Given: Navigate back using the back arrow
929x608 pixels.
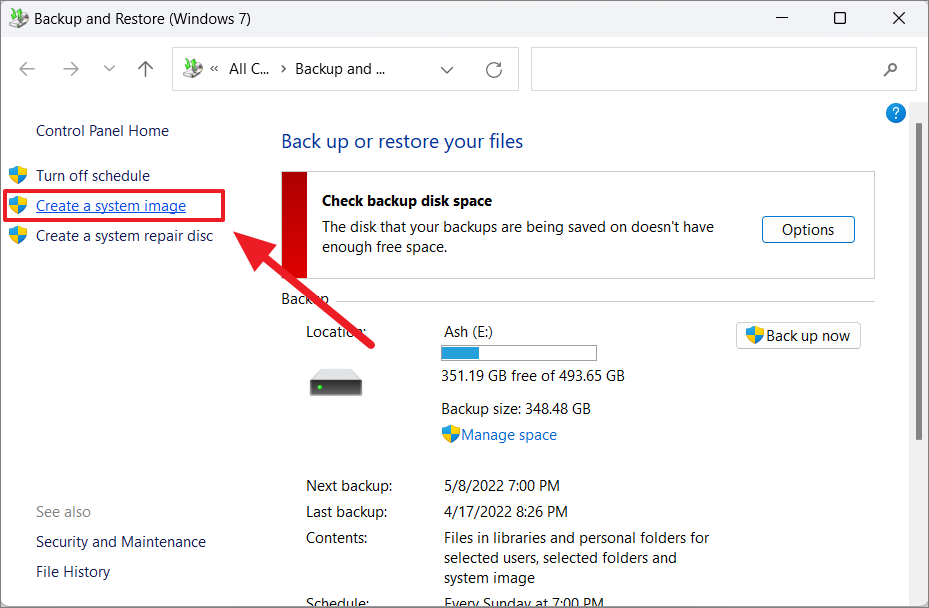Looking at the screenshot, I should 27,68.
